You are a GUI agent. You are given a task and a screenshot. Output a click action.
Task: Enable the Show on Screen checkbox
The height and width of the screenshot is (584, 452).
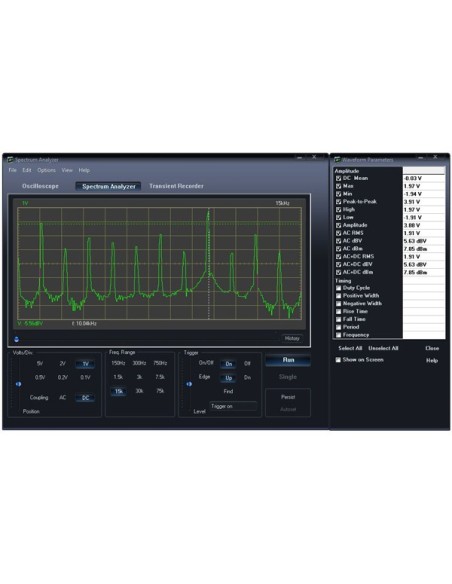[338, 360]
